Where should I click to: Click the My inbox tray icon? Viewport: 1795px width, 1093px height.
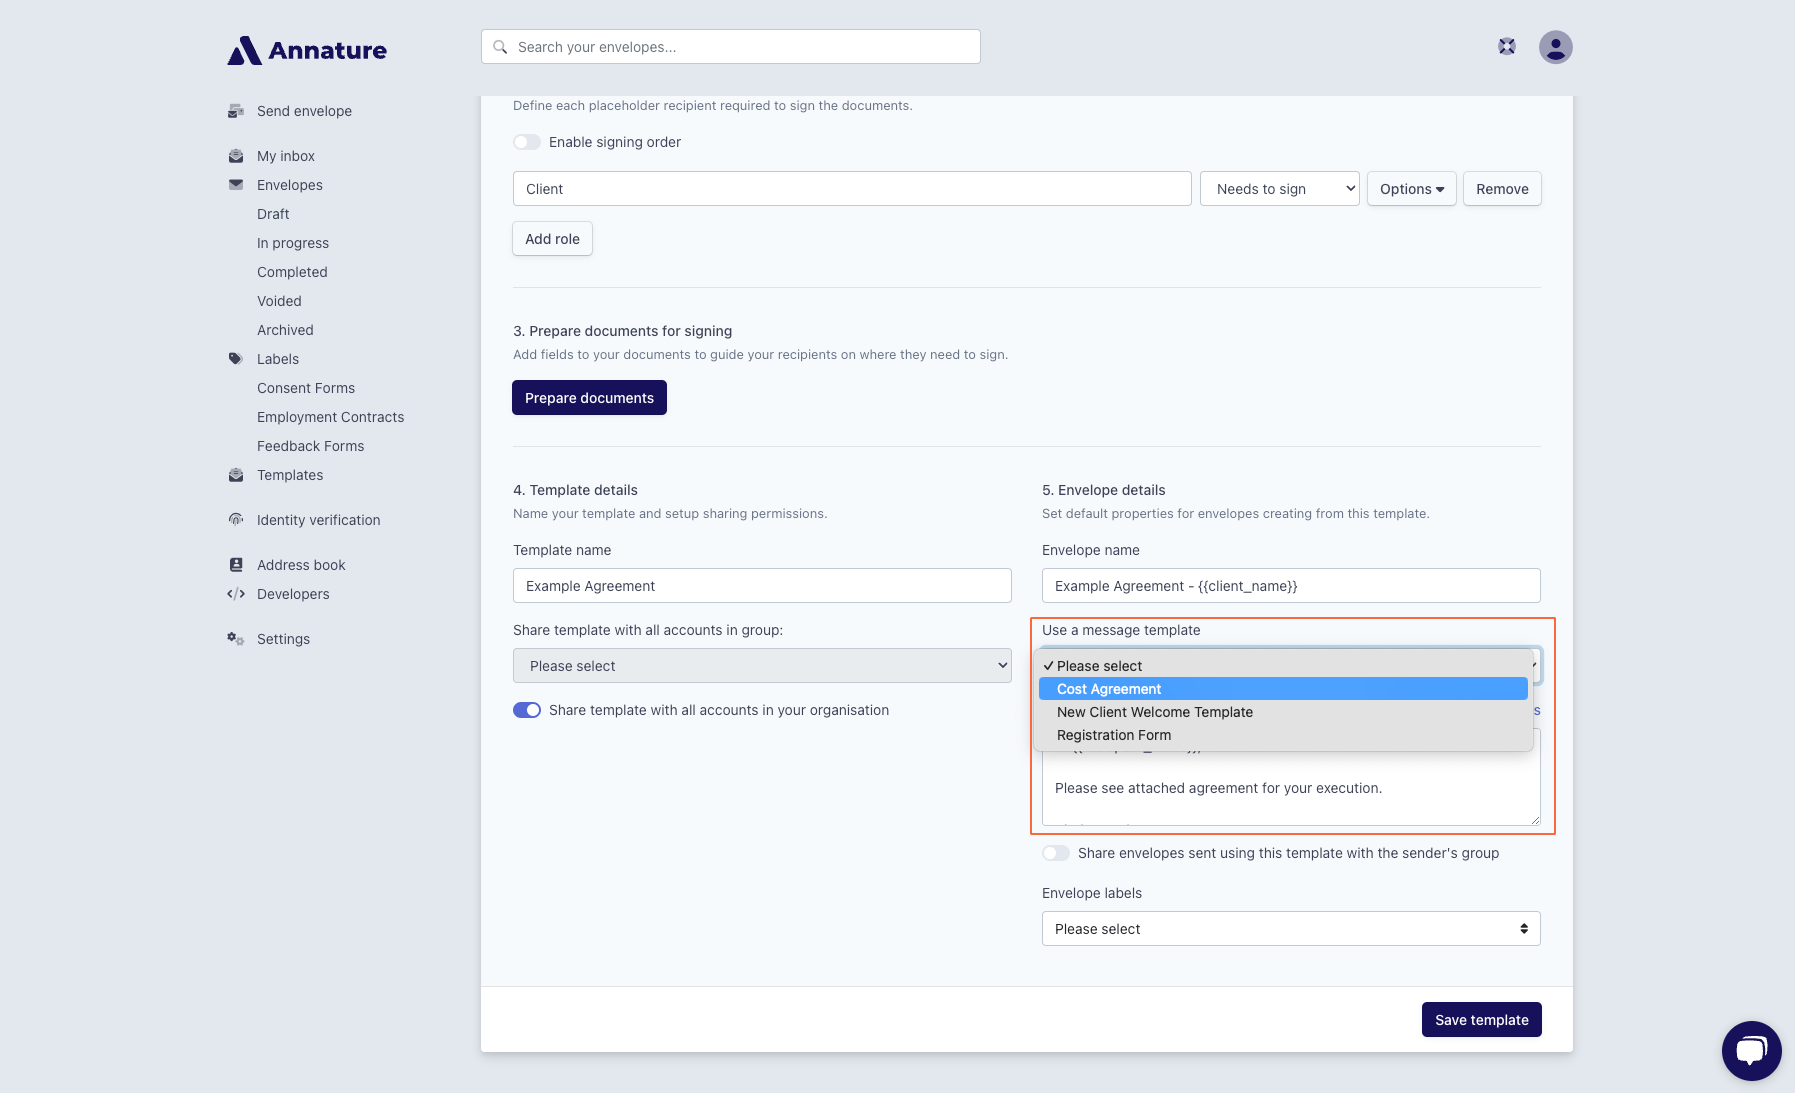(x=236, y=156)
